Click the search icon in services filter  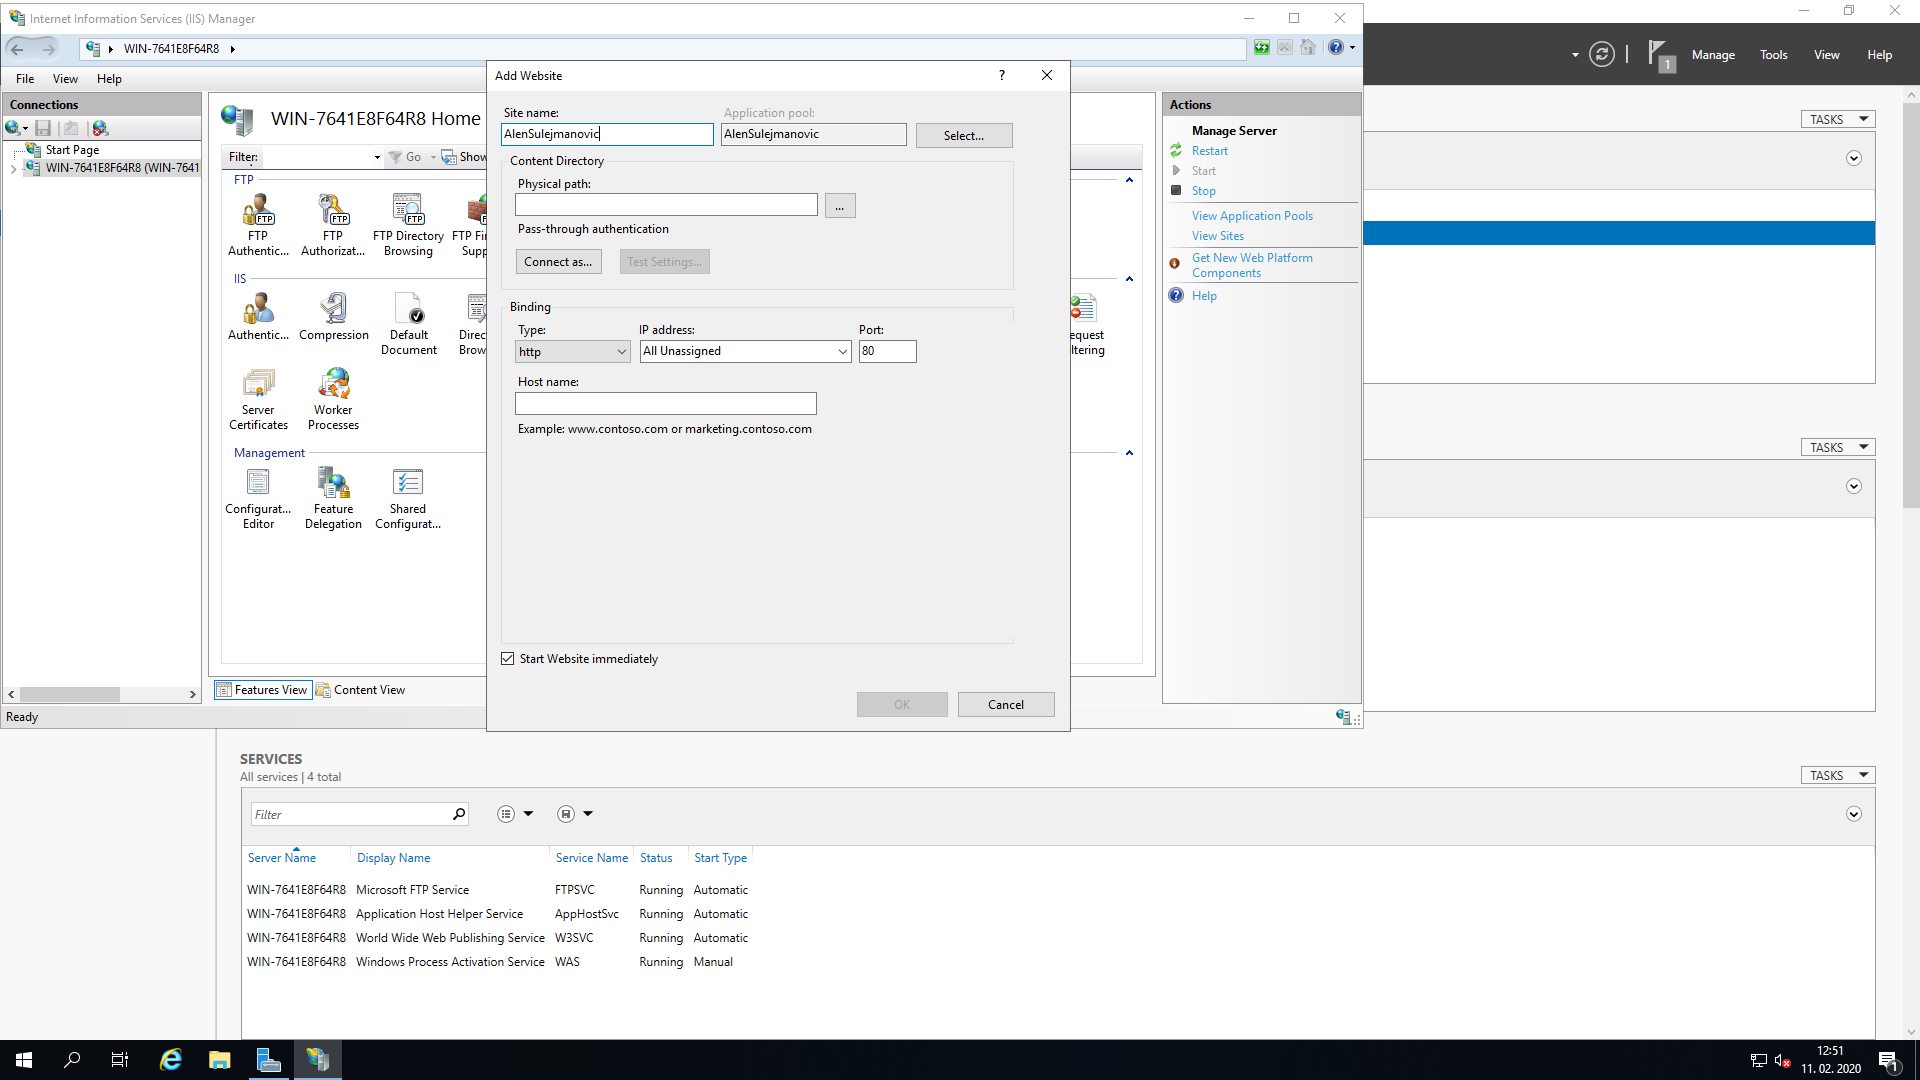[x=459, y=814]
